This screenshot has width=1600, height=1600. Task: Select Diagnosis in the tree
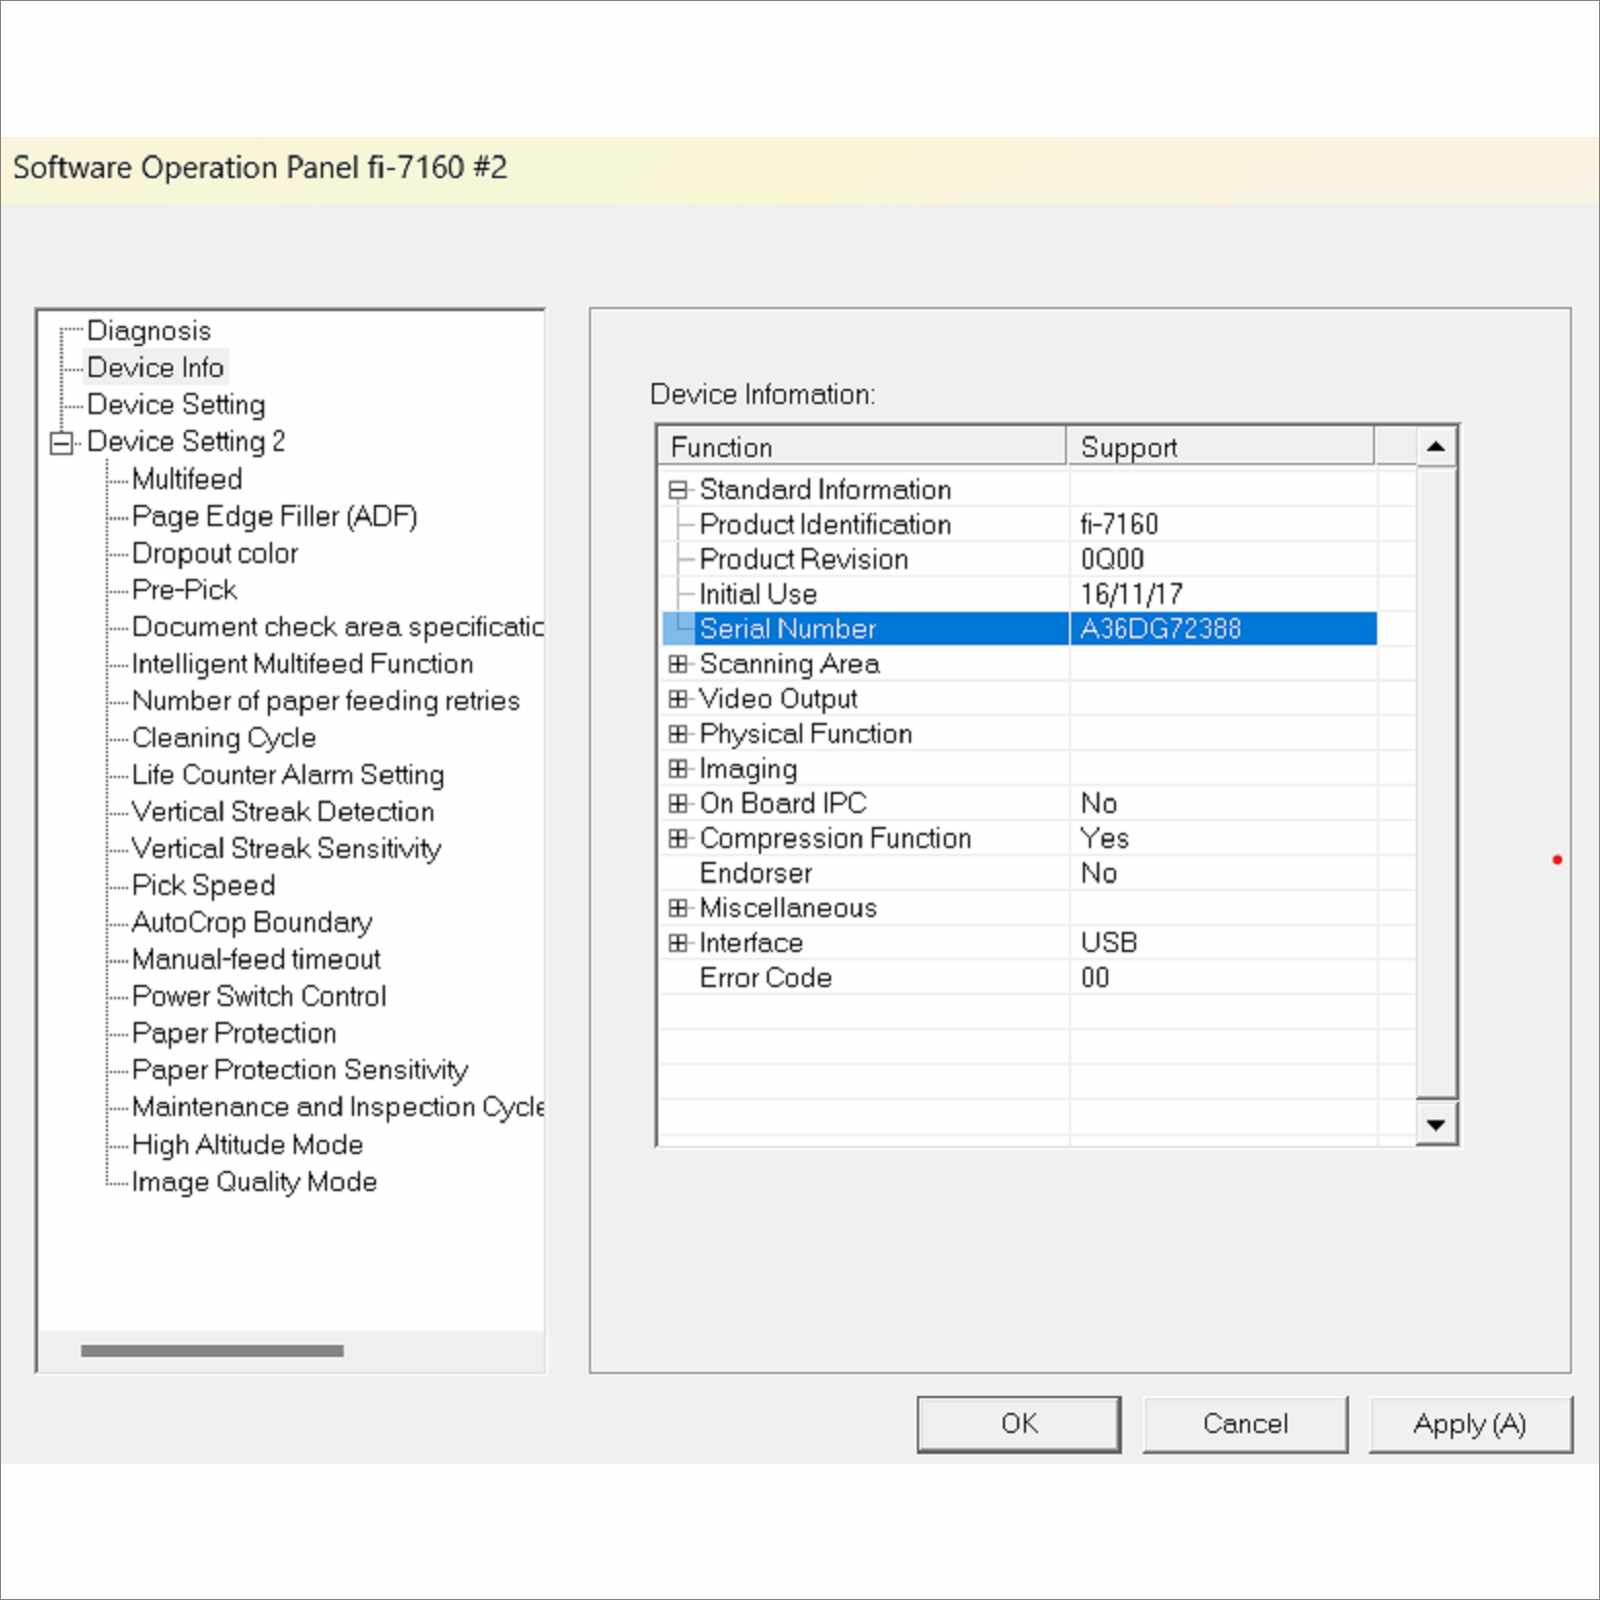pyautogui.click(x=149, y=331)
